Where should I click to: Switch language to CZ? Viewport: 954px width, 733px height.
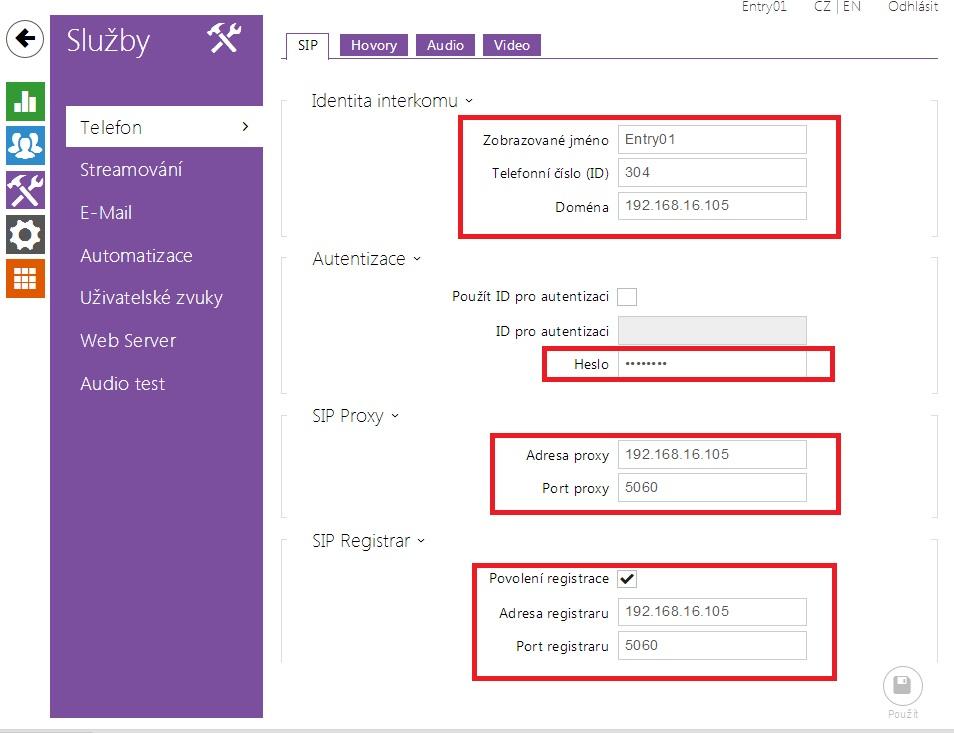click(x=822, y=7)
